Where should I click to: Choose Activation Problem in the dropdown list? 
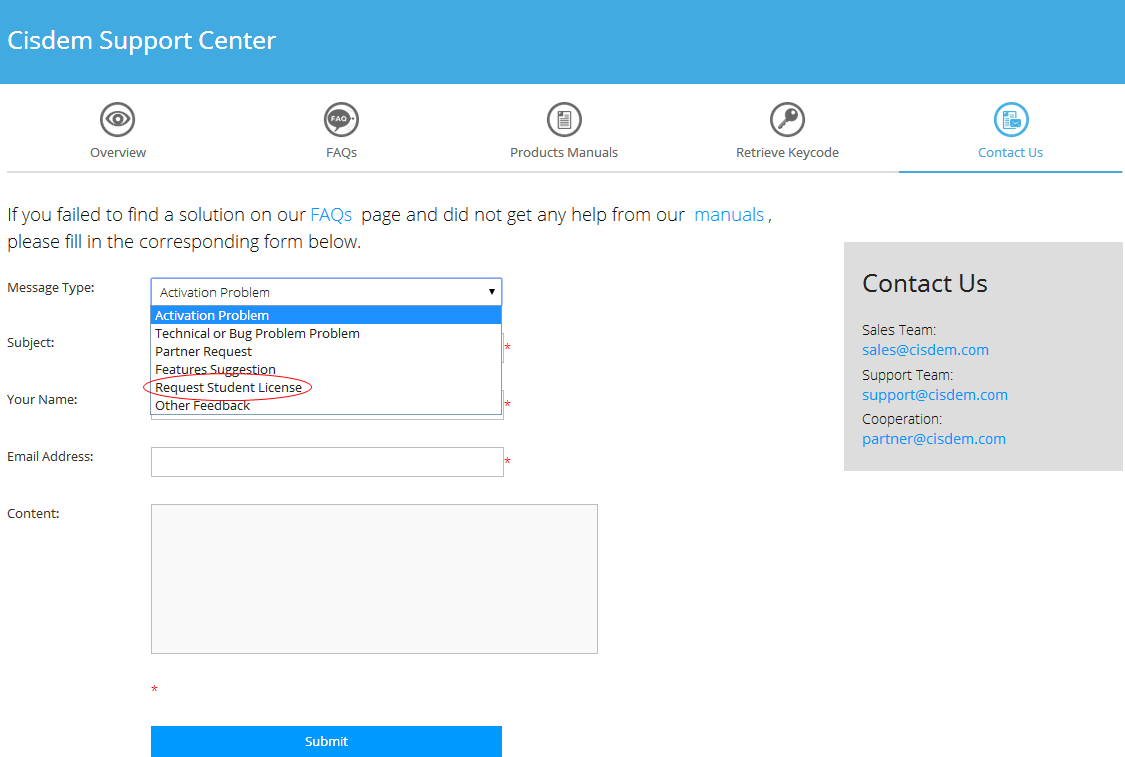[326, 315]
